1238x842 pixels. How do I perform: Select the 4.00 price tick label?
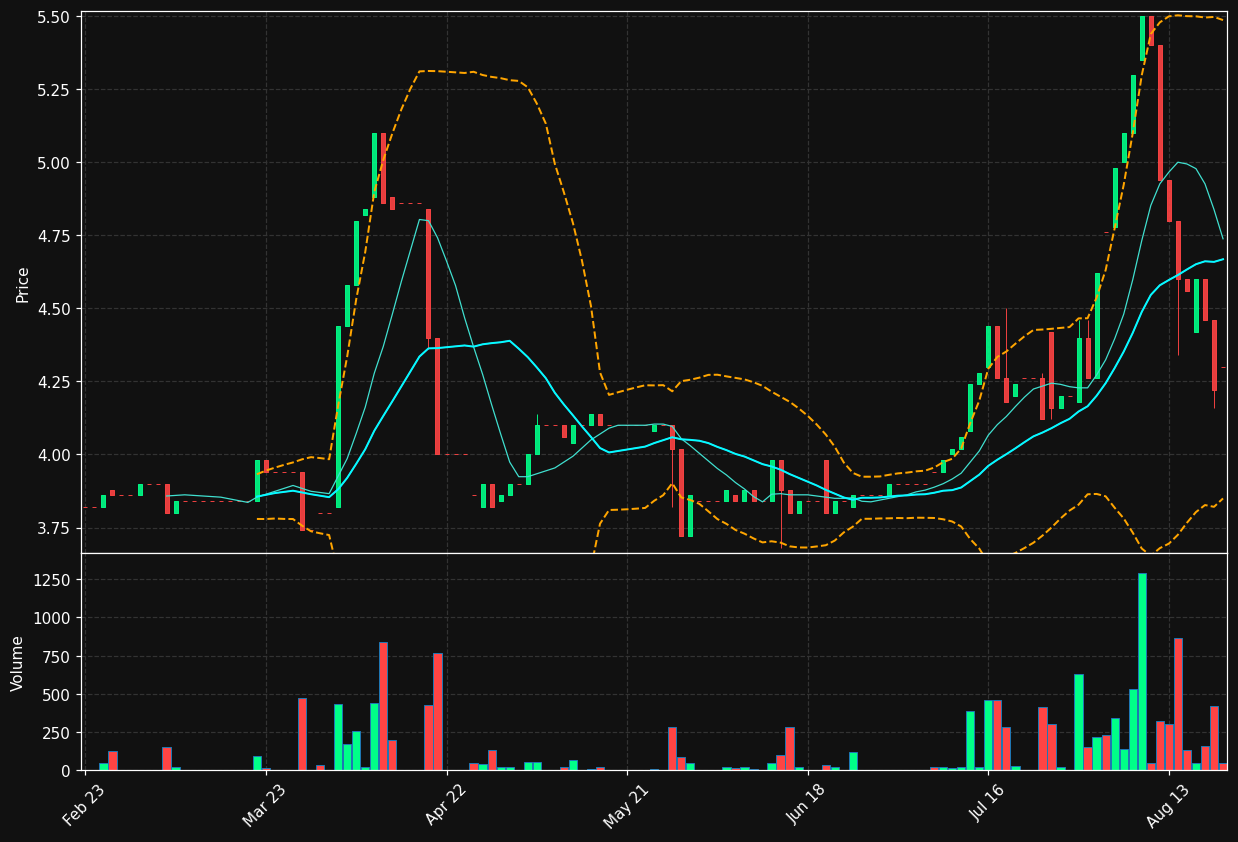[53, 455]
